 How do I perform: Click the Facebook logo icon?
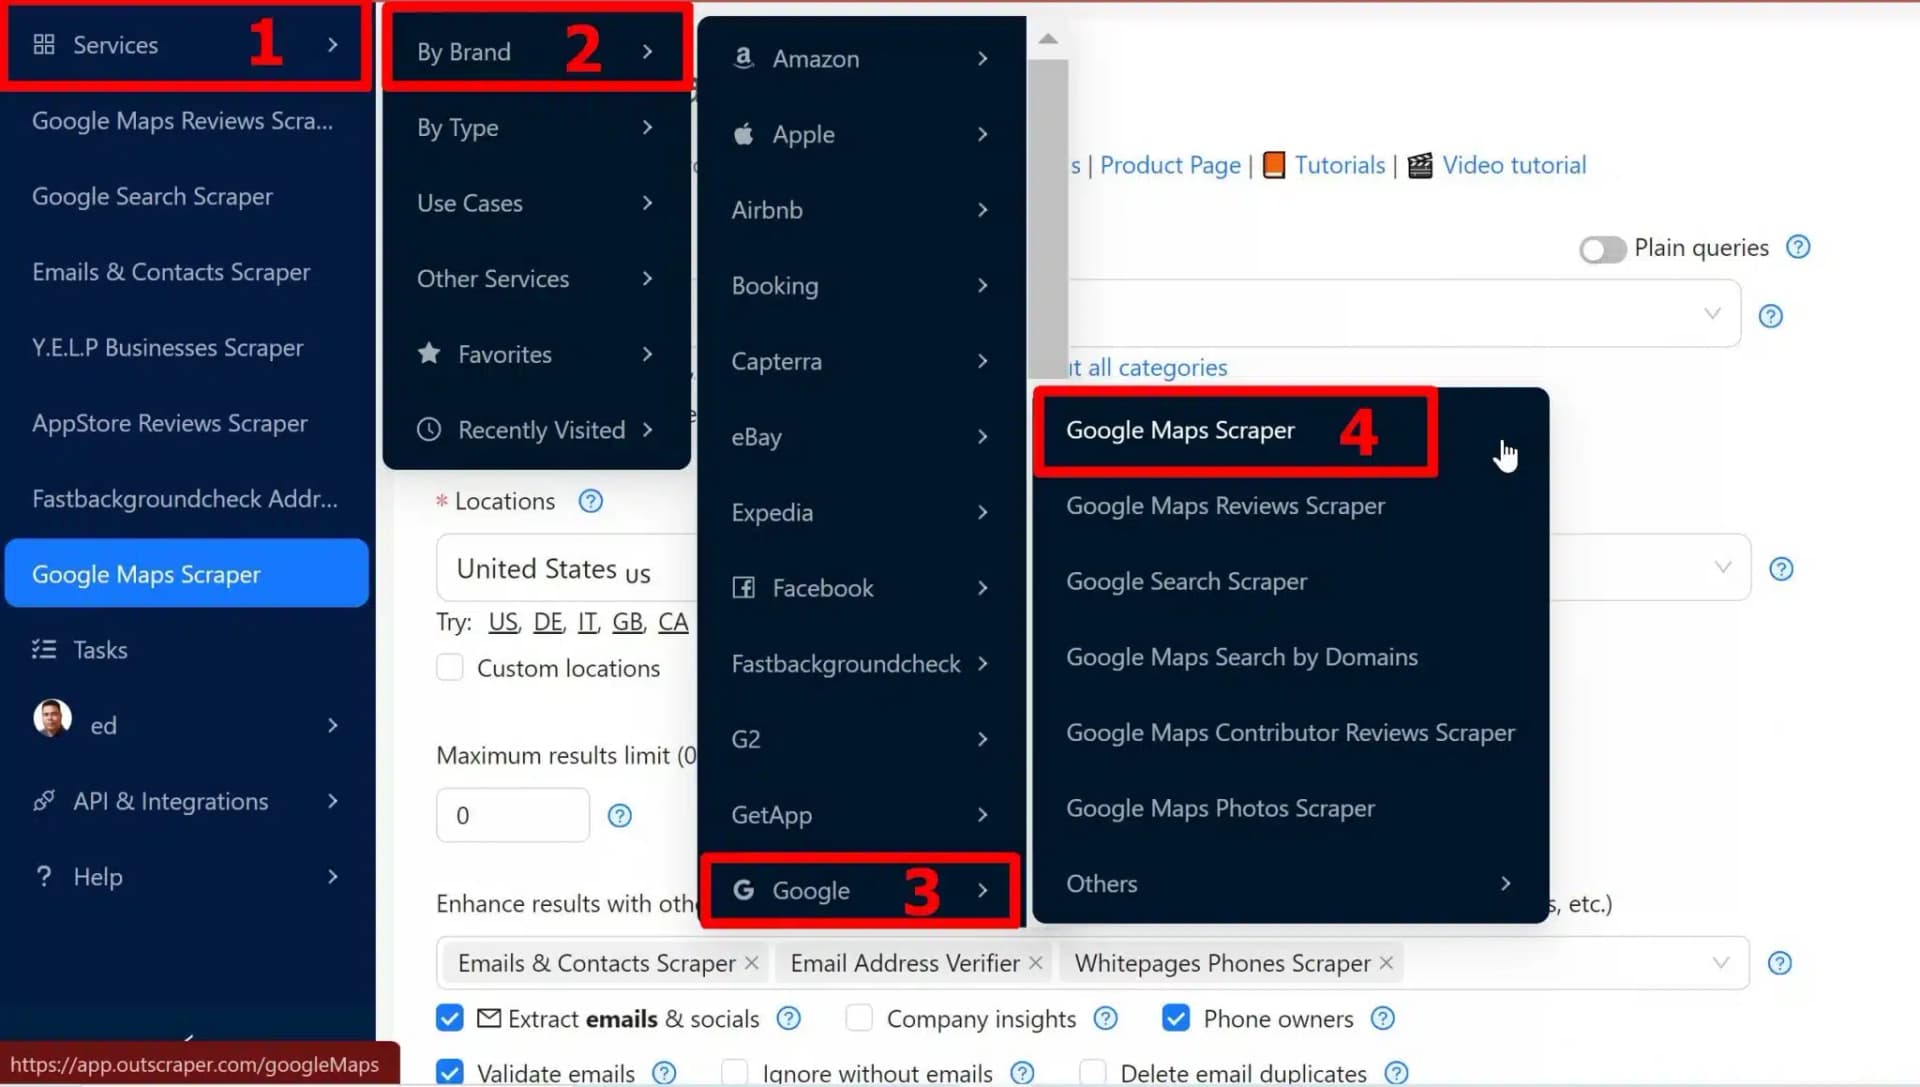[743, 588]
